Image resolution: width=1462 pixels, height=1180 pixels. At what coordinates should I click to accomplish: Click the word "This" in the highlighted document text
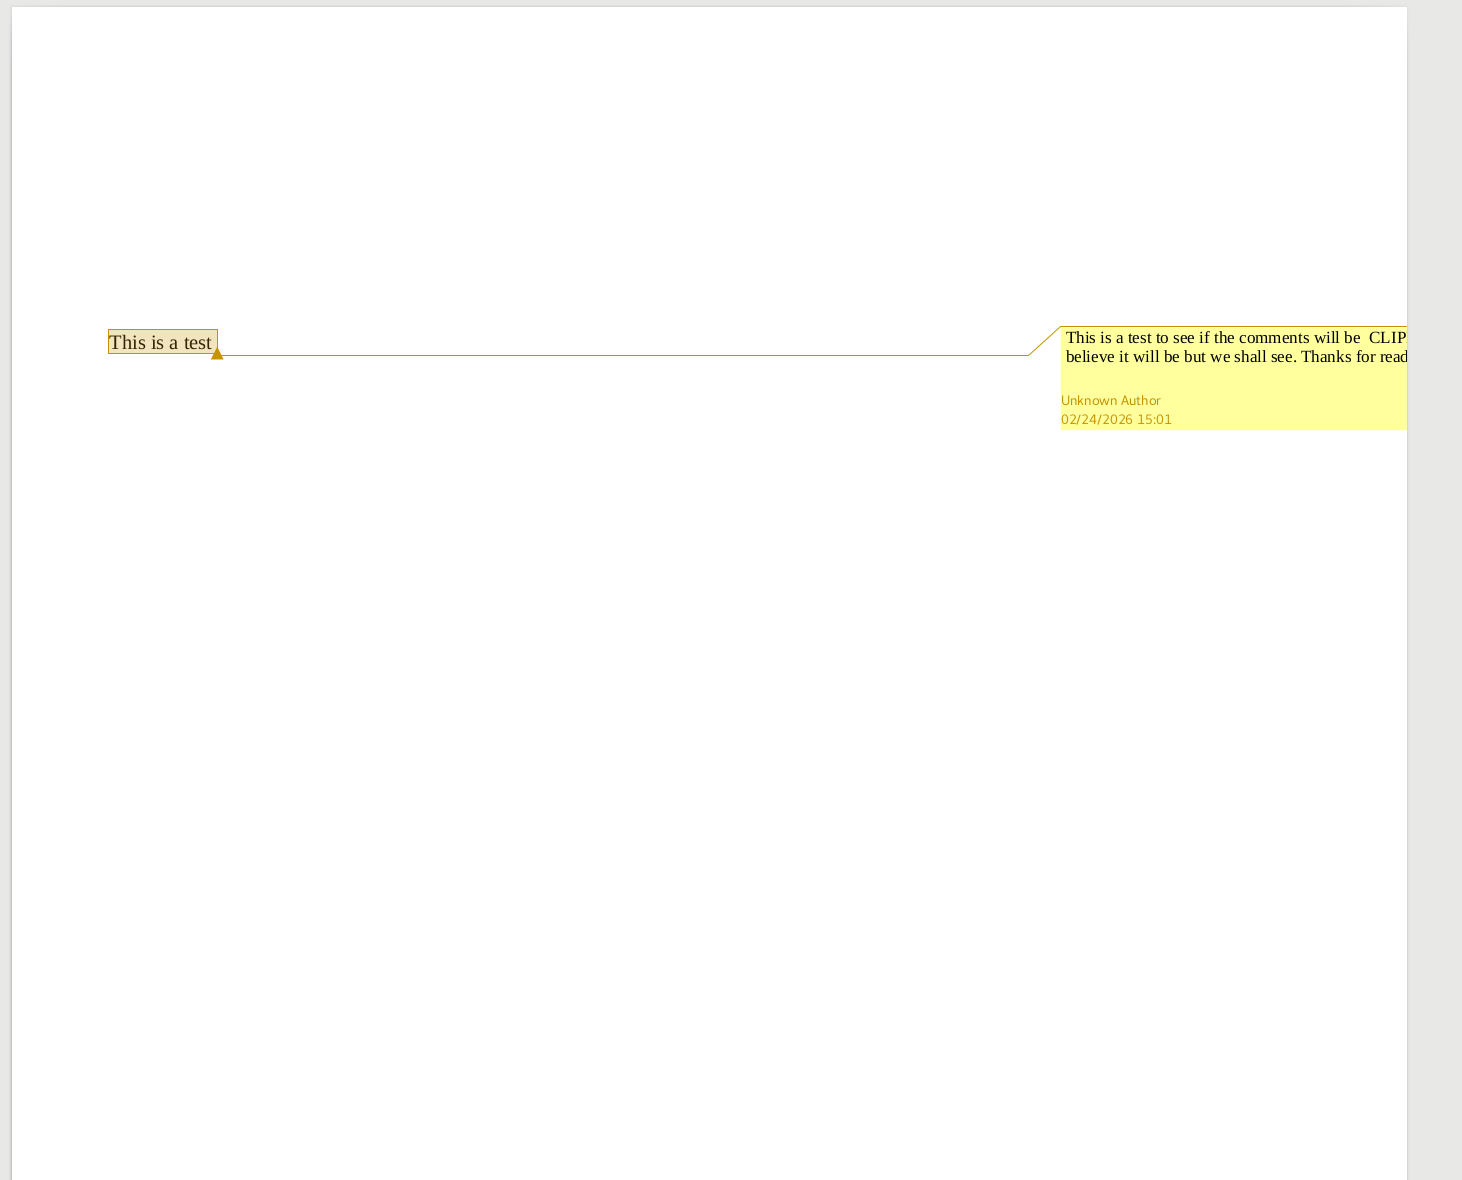click(128, 342)
